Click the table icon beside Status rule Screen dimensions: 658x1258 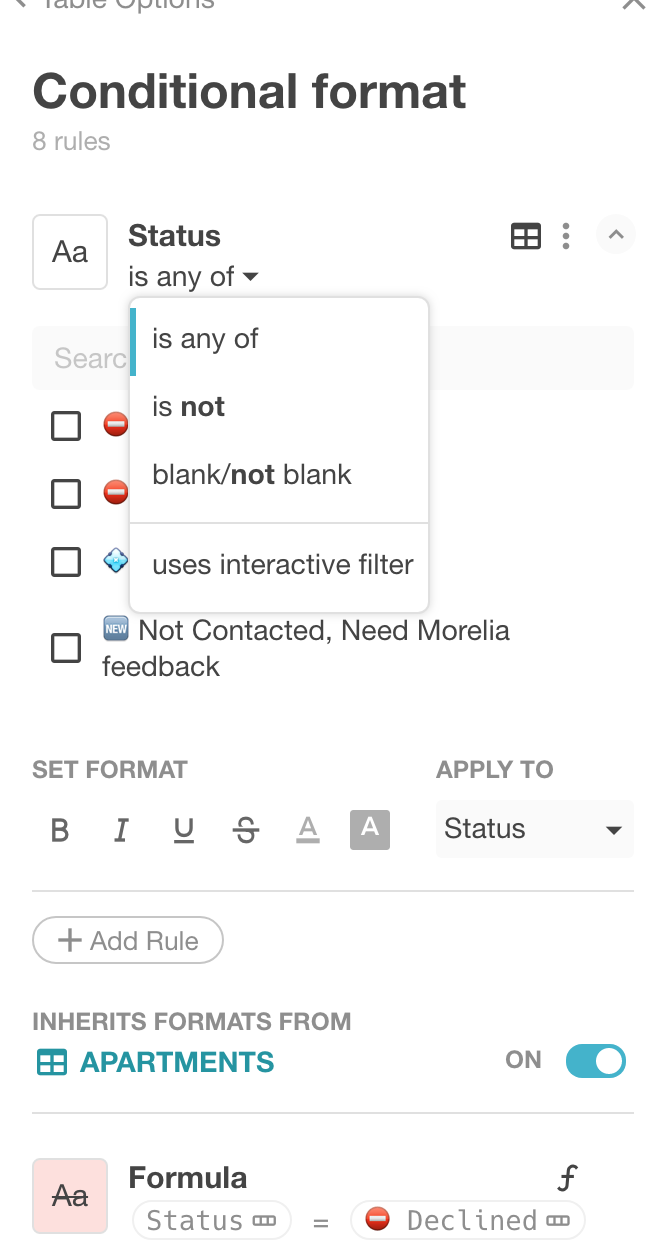coord(525,236)
